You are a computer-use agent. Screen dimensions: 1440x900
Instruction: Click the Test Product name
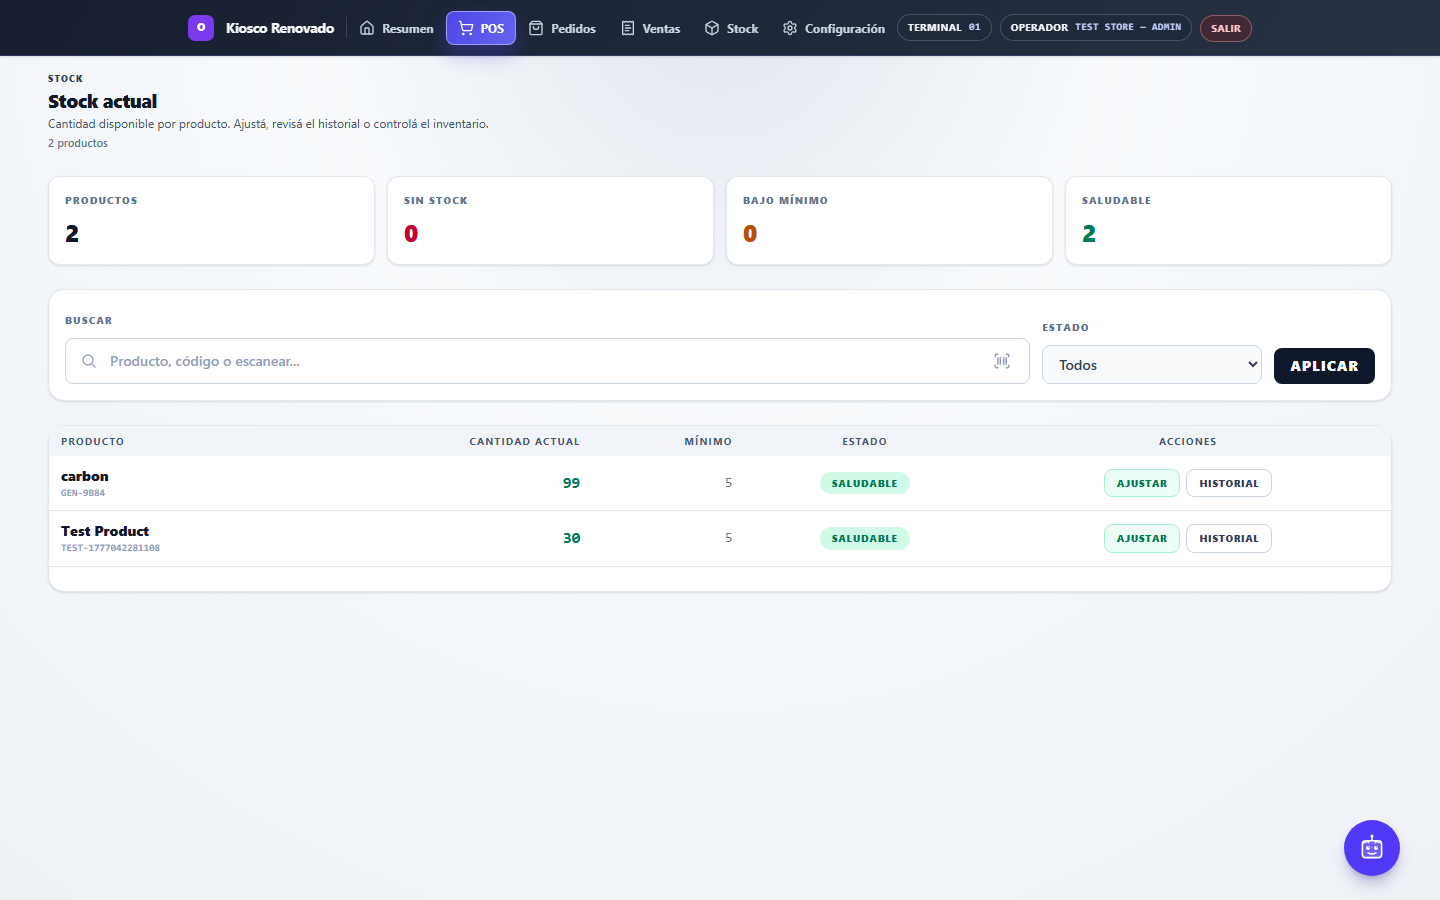(105, 531)
